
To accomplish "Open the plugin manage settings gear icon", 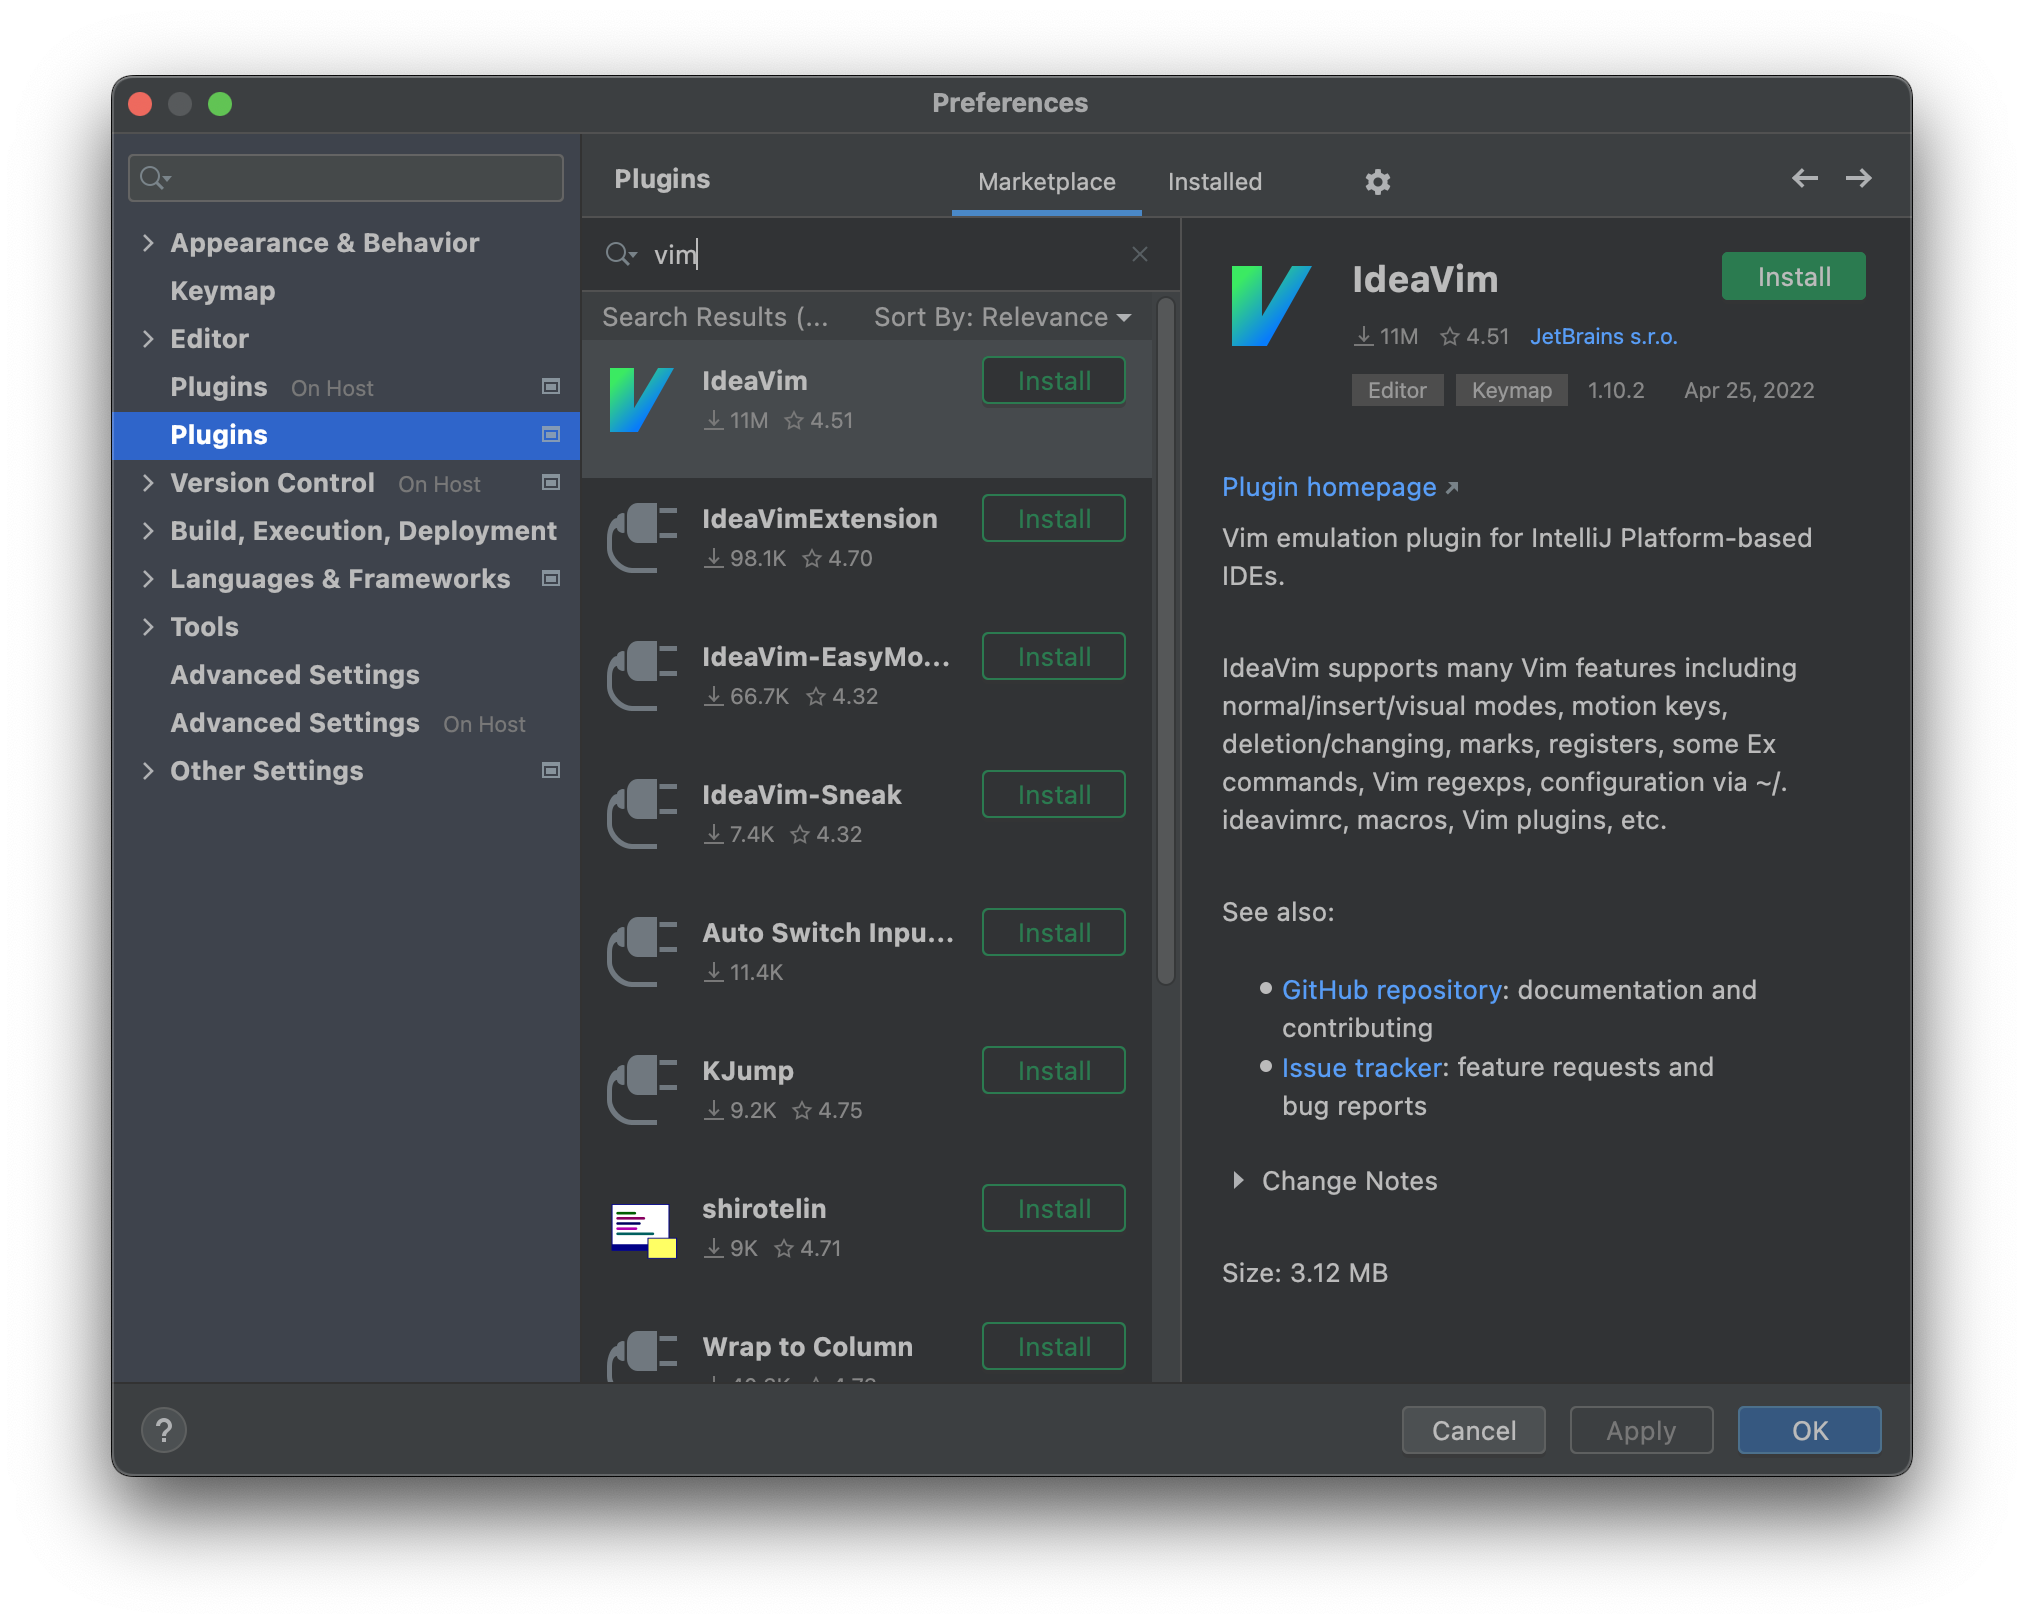I will (x=1377, y=181).
